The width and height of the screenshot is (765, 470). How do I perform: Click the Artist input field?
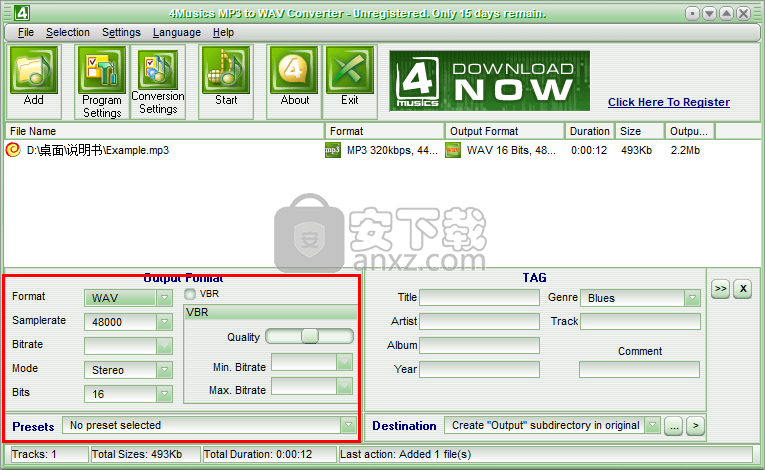[x=479, y=322]
